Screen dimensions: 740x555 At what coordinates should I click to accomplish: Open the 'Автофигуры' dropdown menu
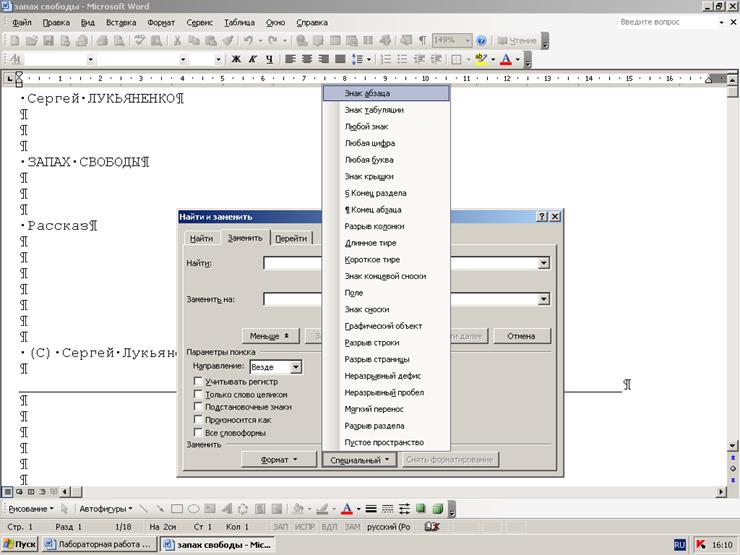(x=106, y=508)
